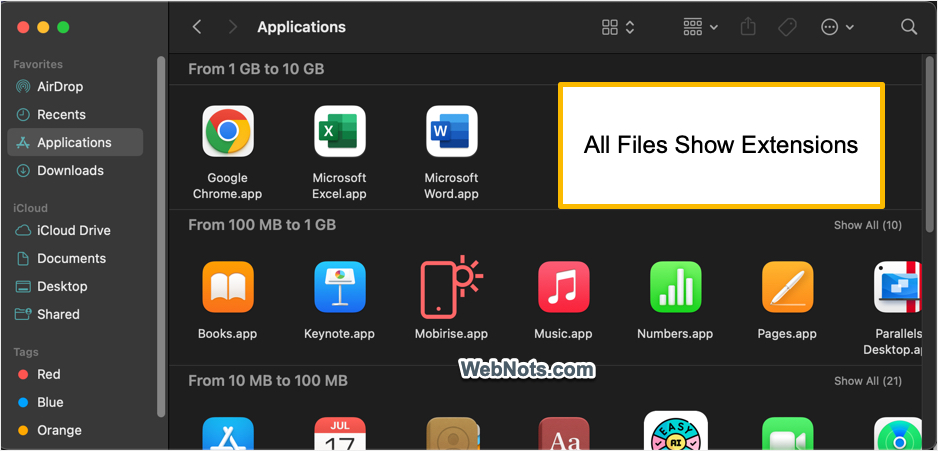Image resolution: width=938 pixels, height=451 pixels.
Task: Select the Find My app icon
Action: (897, 434)
